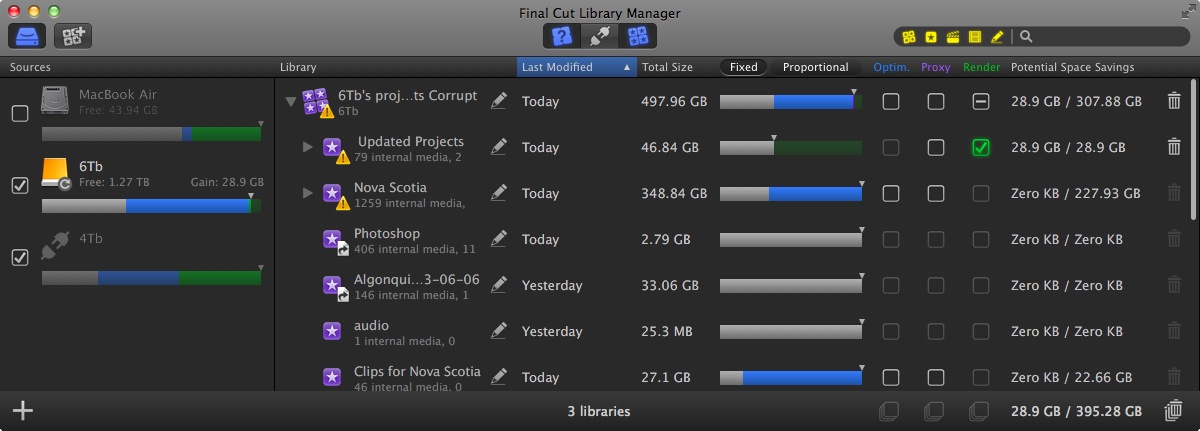
Task: Click the Proxy column header
Action: pos(935,67)
